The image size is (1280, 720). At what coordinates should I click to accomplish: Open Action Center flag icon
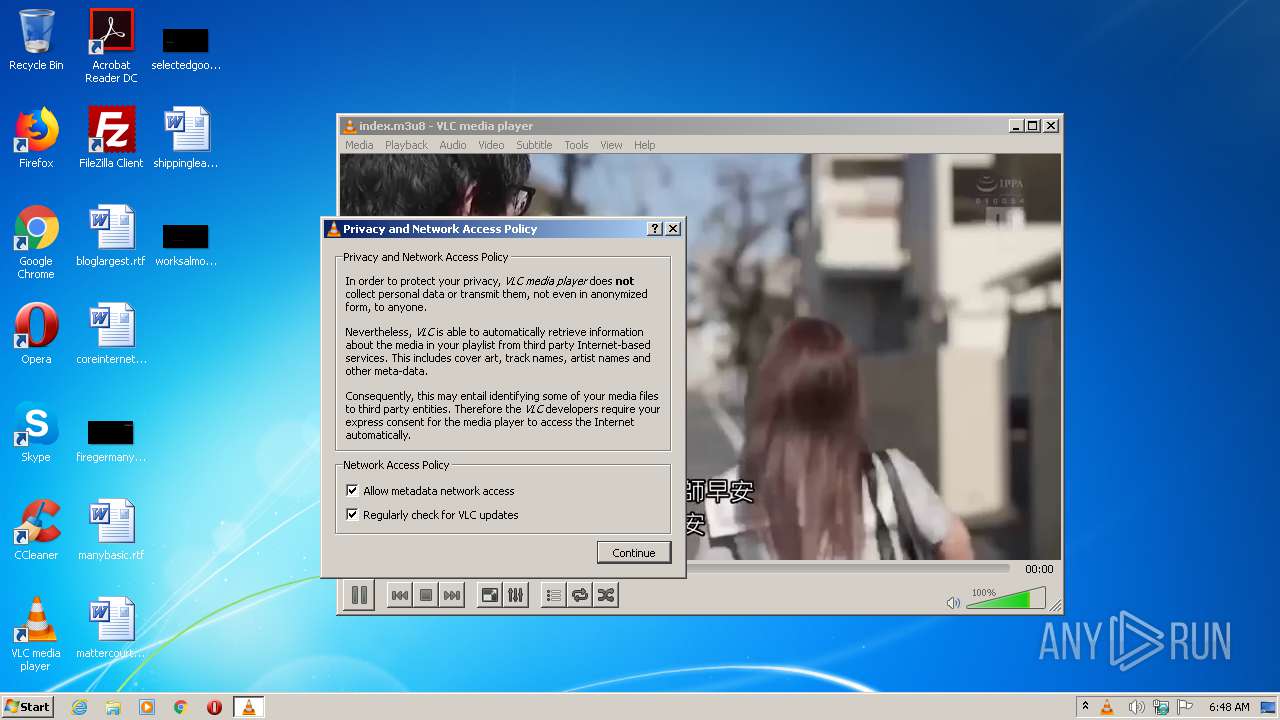click(1185, 707)
